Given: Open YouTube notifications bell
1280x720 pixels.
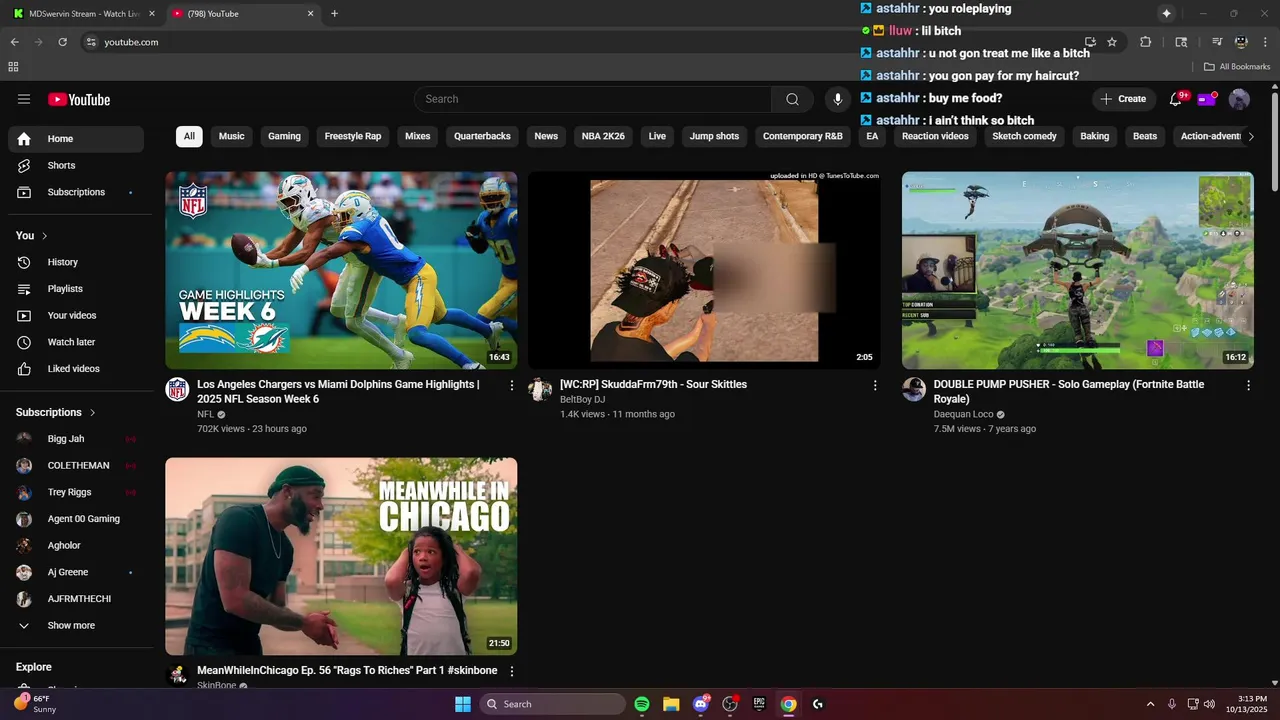Looking at the screenshot, I should click(1176, 99).
